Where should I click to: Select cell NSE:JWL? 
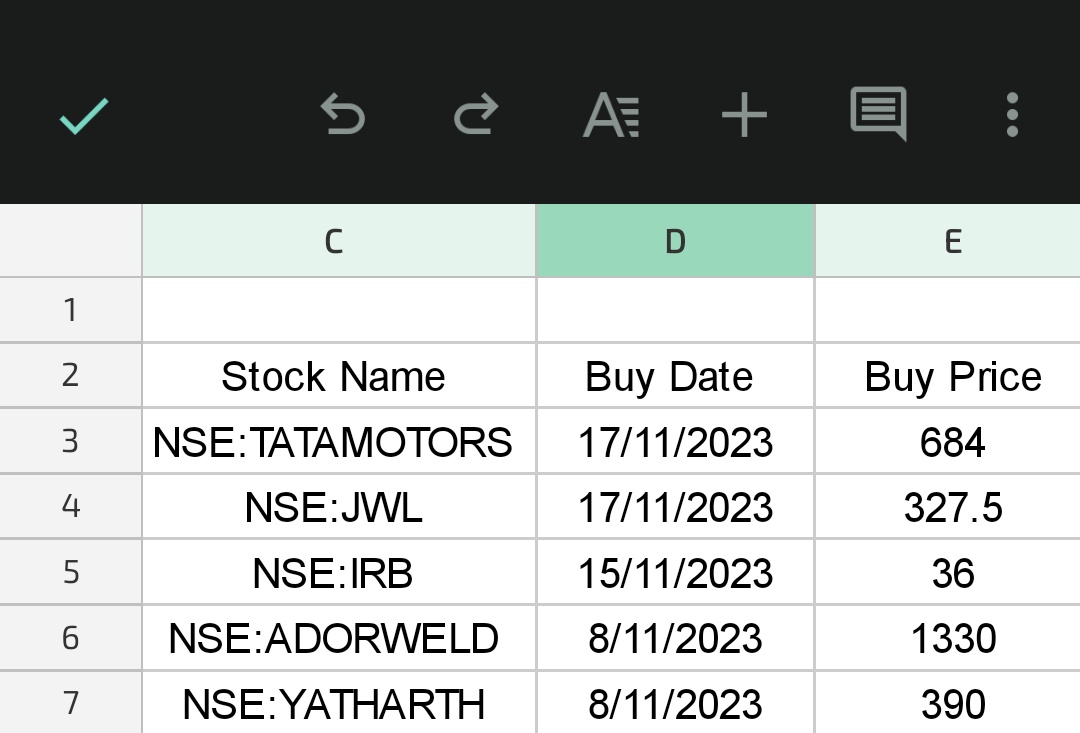click(339, 506)
